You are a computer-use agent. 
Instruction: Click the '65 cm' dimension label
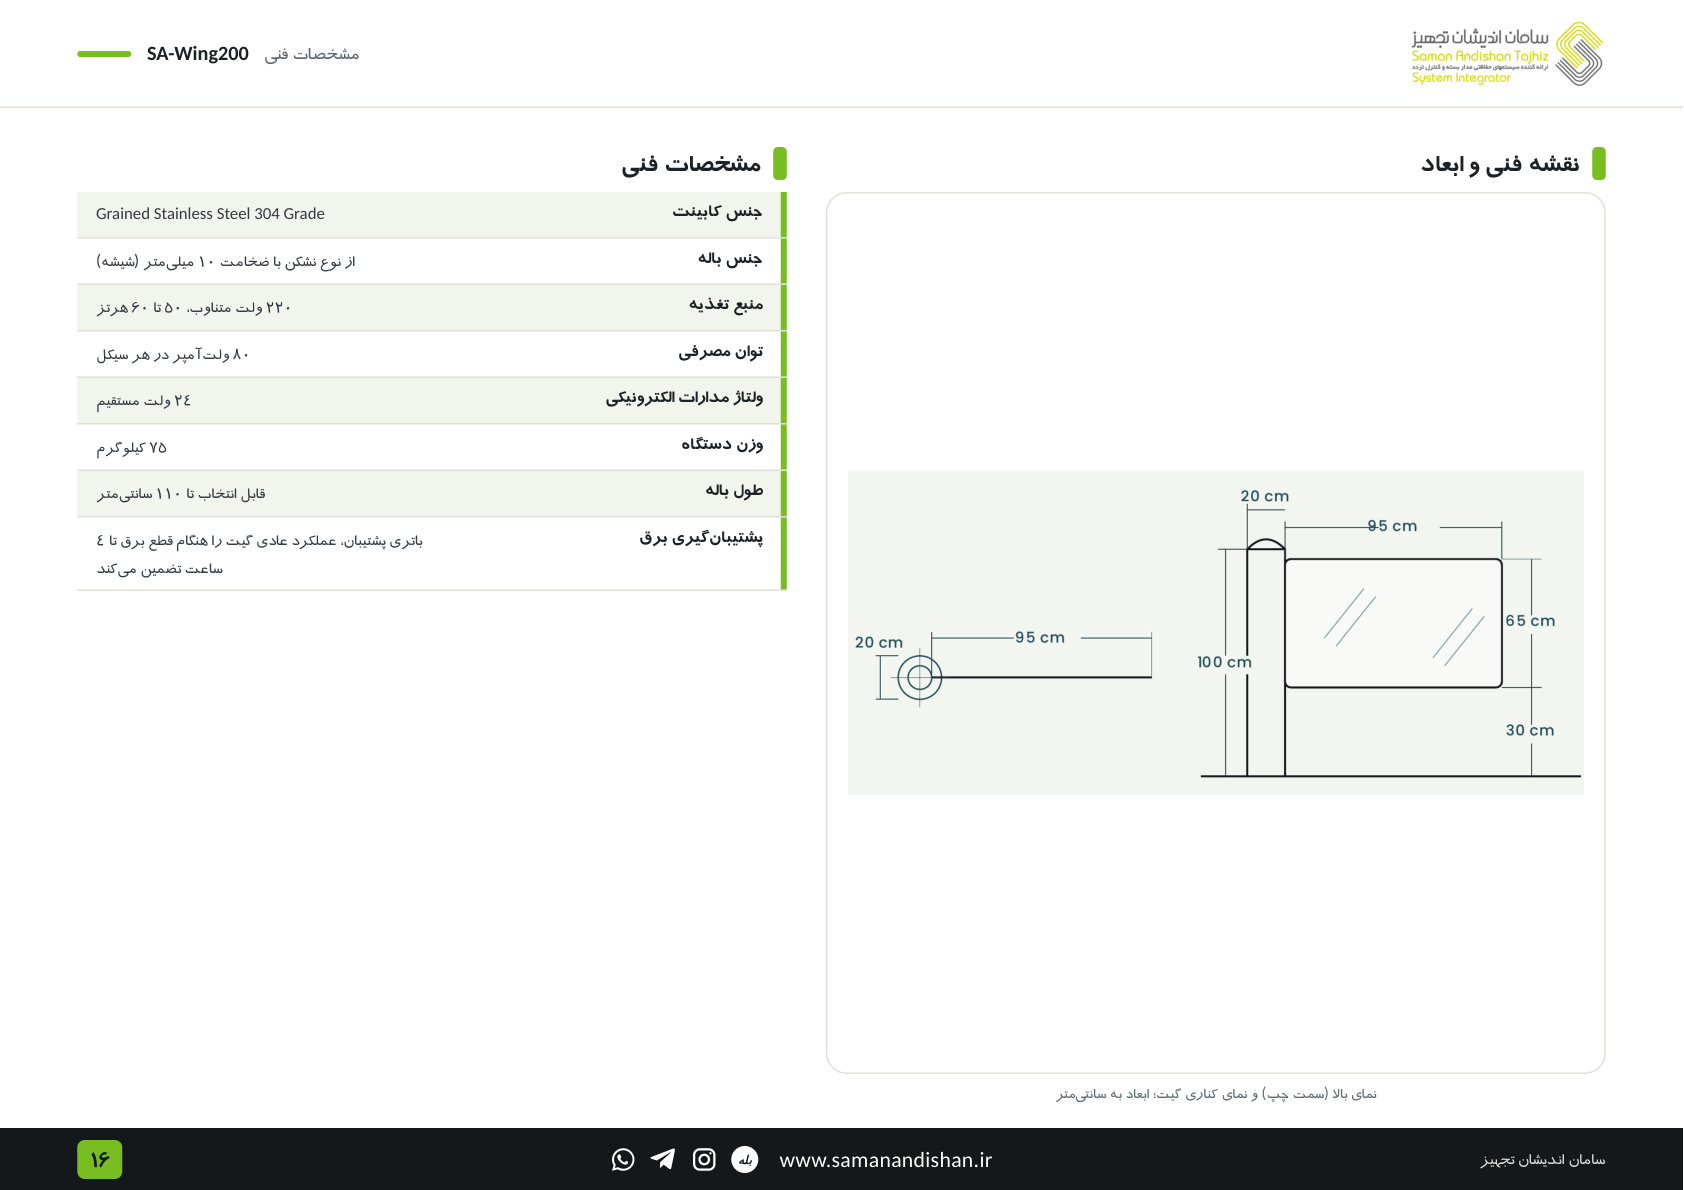click(1530, 621)
